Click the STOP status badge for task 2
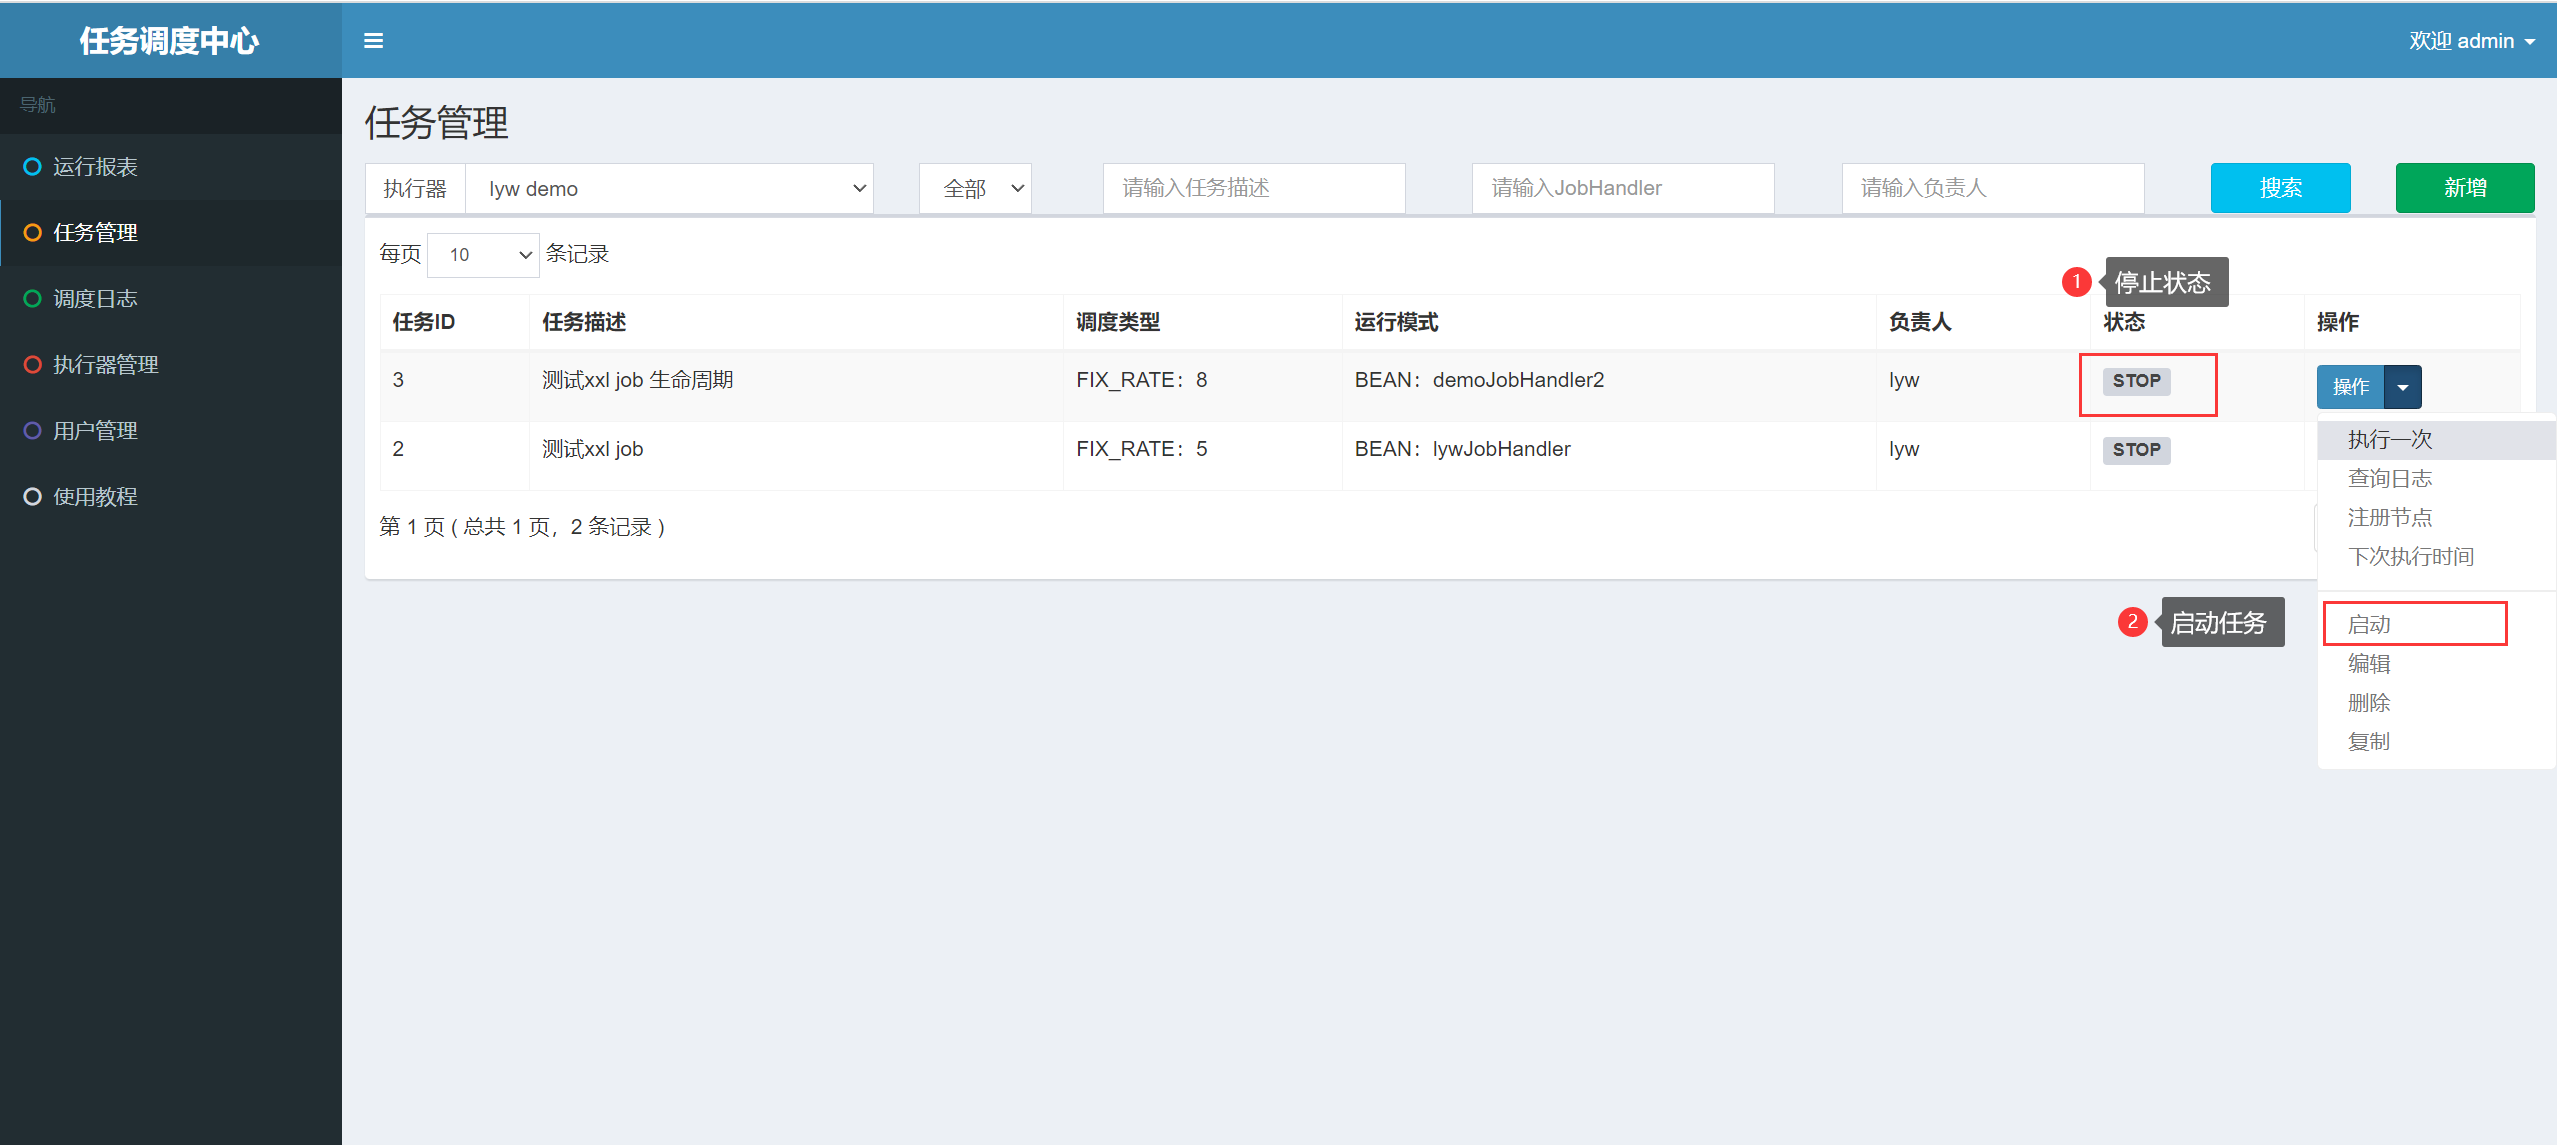Screen dimensions: 2557x1145 [x=2137, y=450]
